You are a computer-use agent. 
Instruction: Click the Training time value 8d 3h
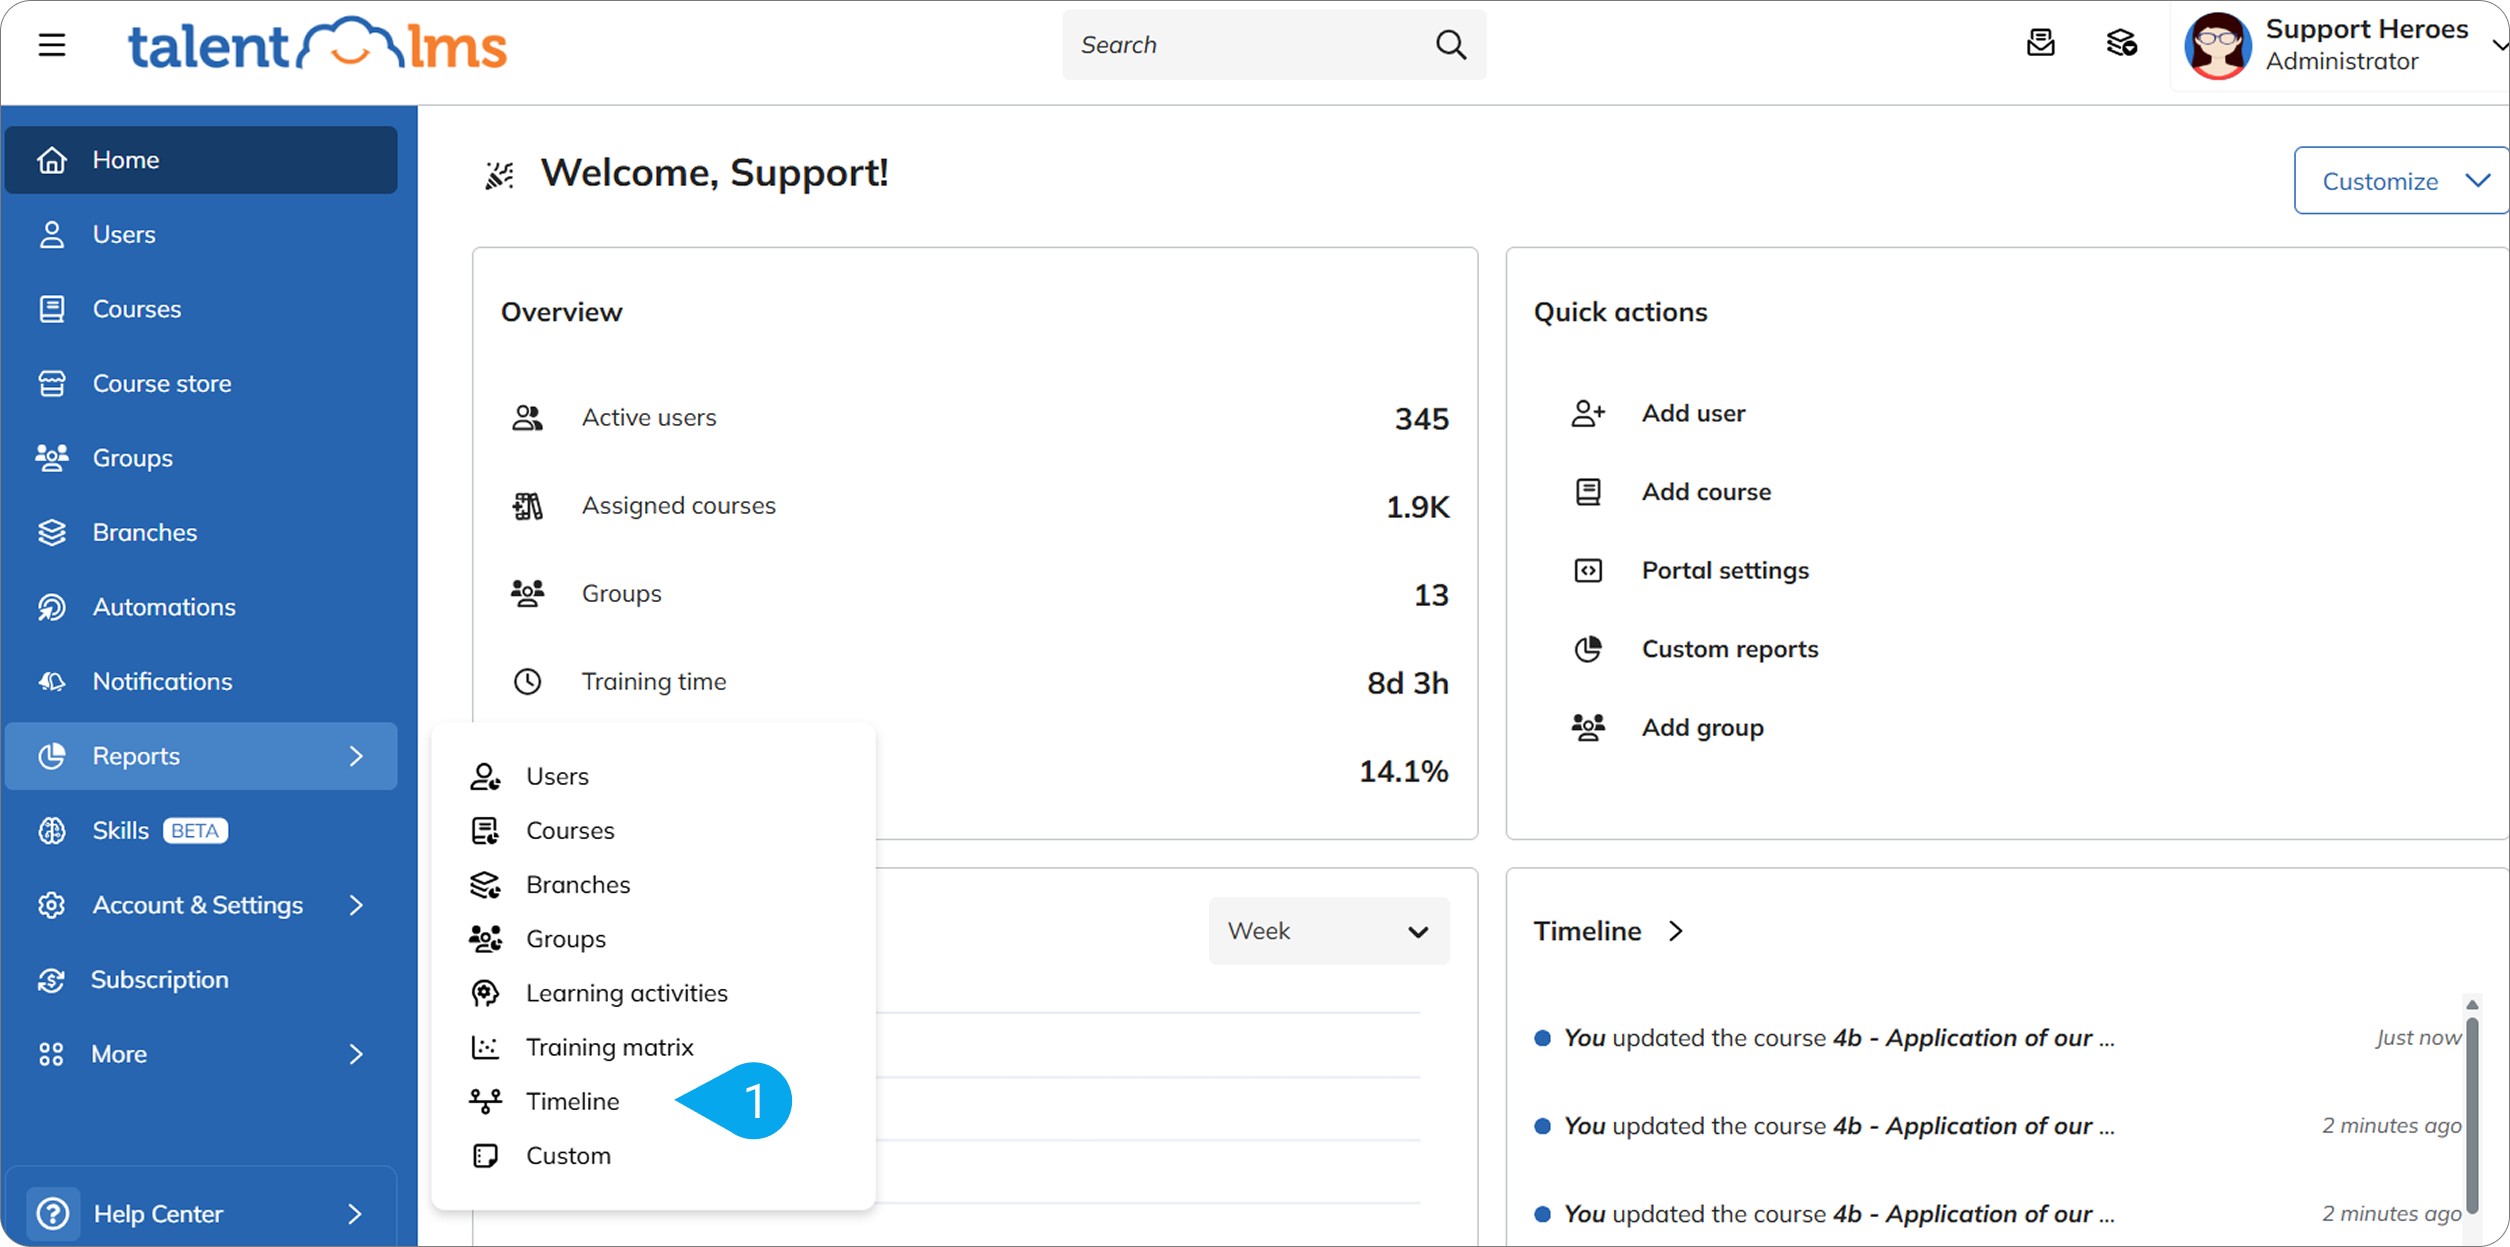click(1407, 682)
